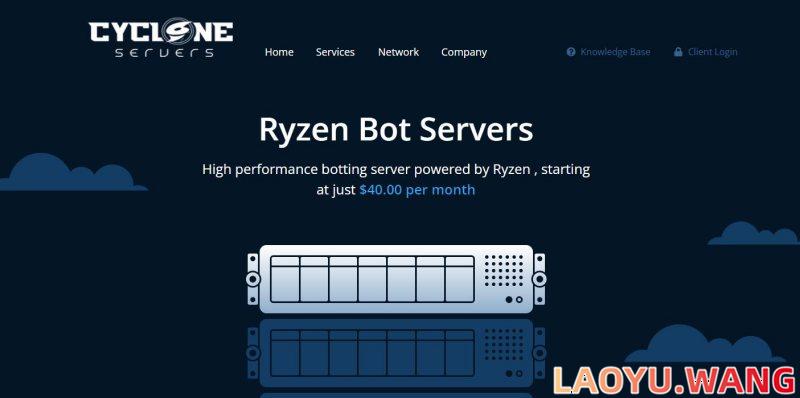Open the Home menu item
The width and height of the screenshot is (800, 398).
click(x=279, y=52)
